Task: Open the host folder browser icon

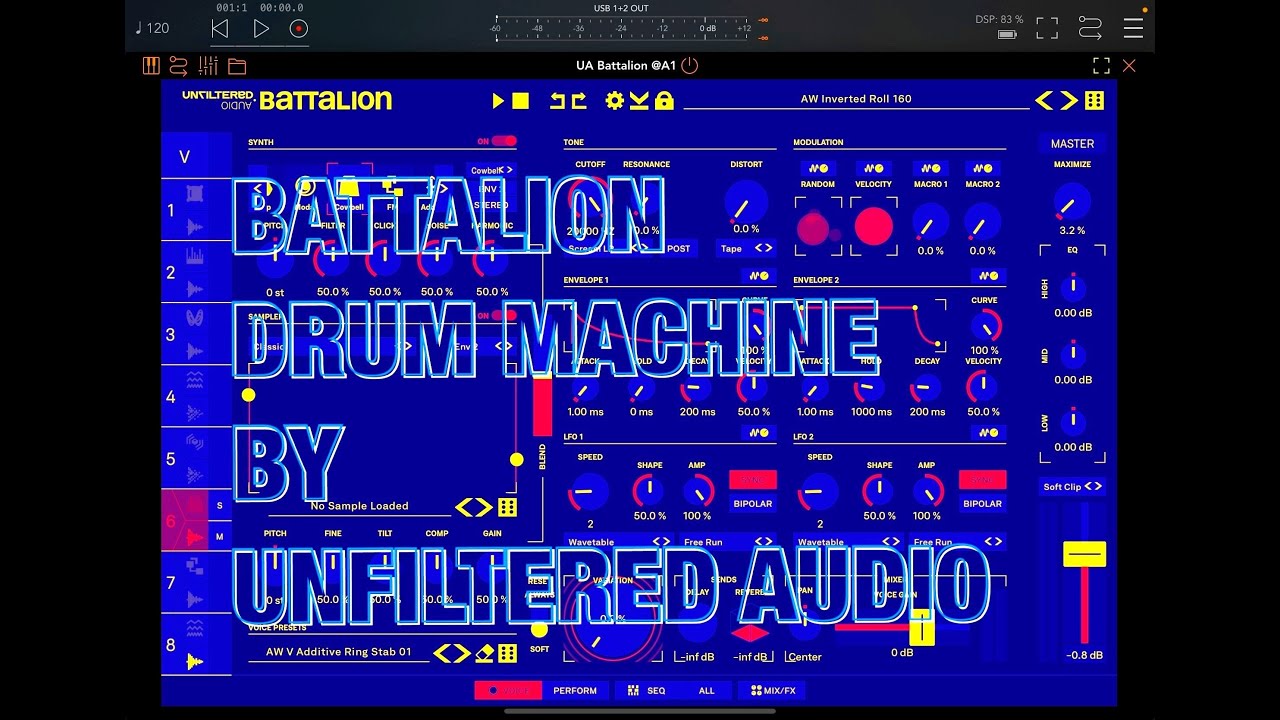Action: coord(237,67)
